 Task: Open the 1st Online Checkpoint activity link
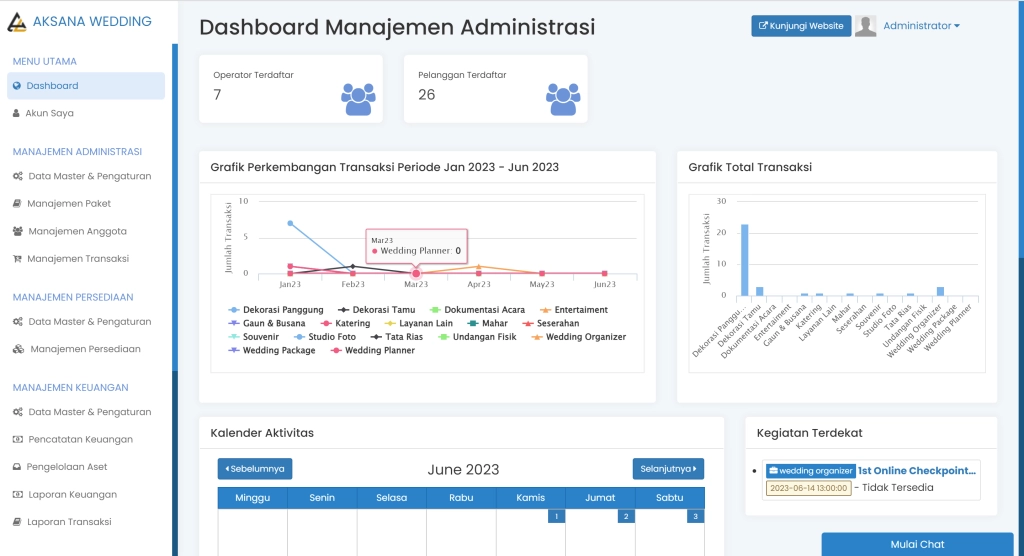tap(916, 470)
